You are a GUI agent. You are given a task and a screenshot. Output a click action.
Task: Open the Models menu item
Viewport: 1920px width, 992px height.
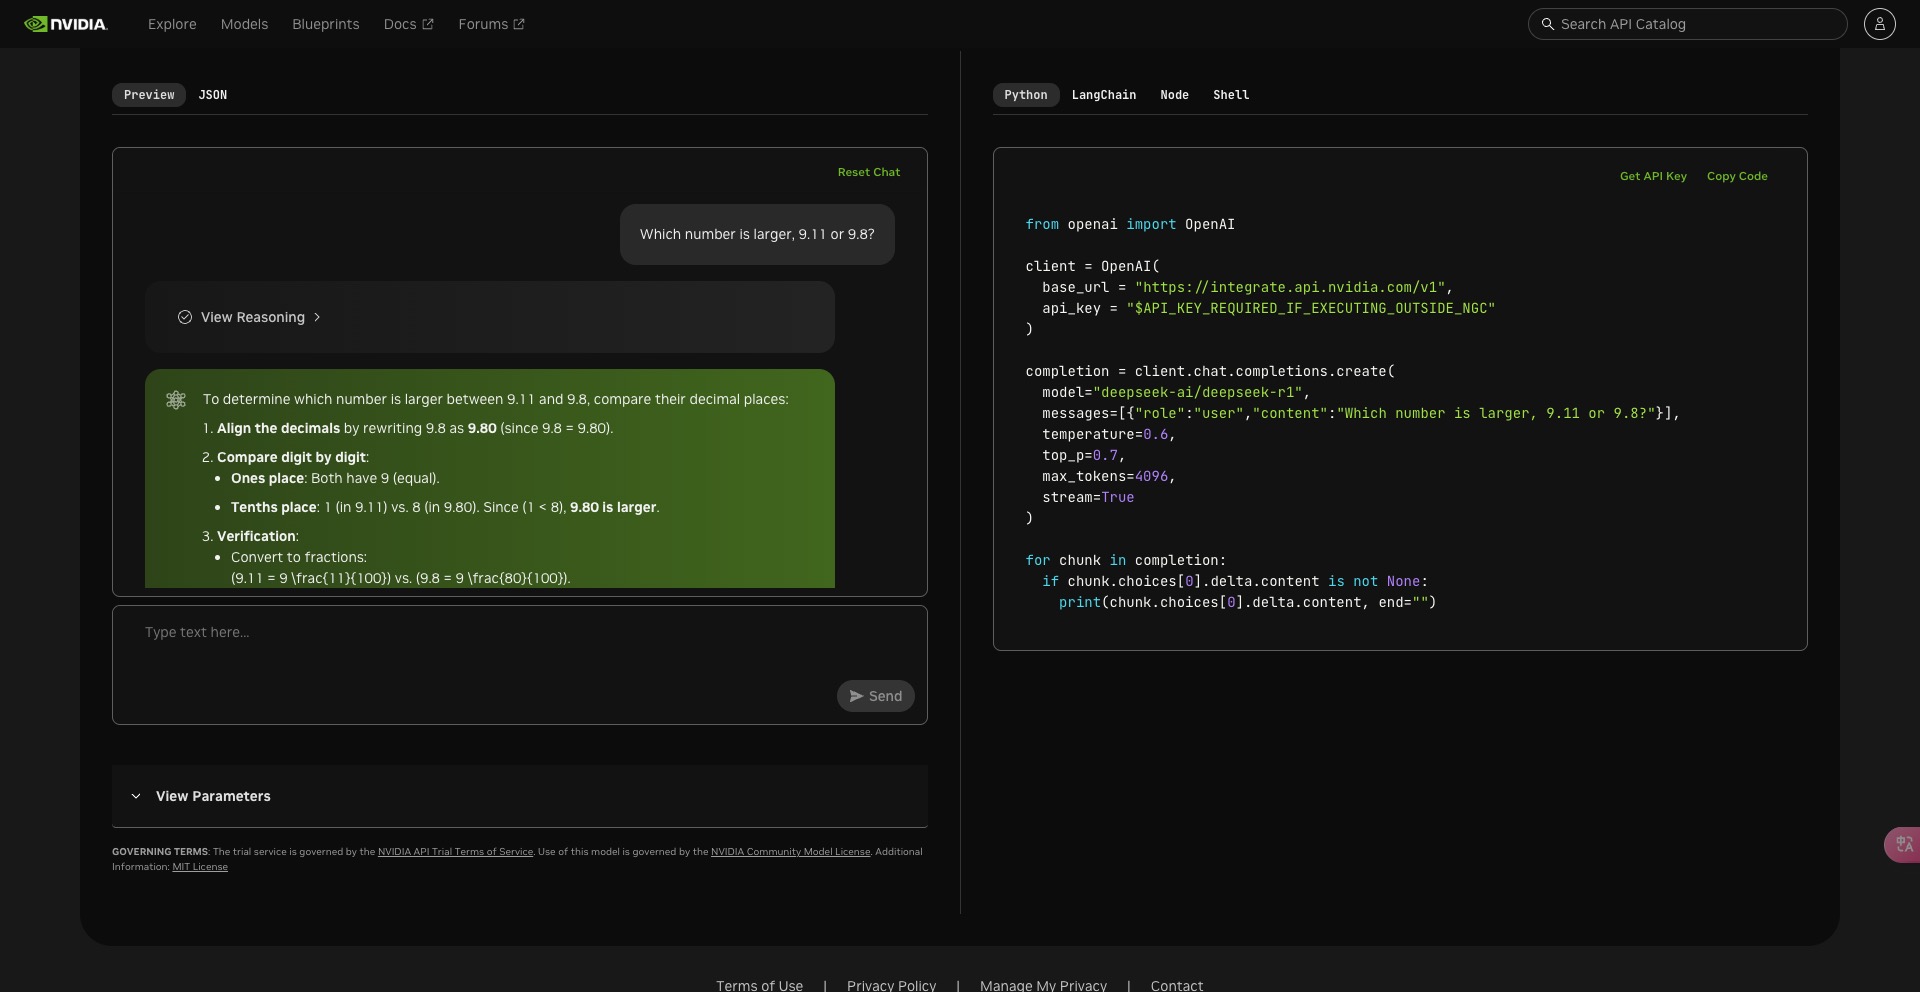tap(244, 24)
